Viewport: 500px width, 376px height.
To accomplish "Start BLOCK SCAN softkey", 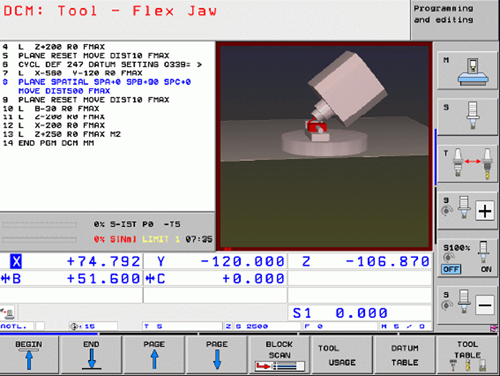I will click(279, 355).
